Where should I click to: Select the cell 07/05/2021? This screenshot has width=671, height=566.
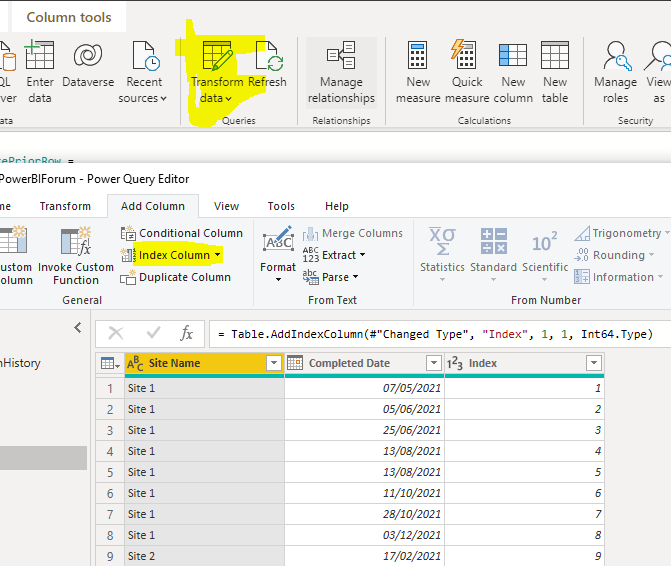[x=365, y=388]
